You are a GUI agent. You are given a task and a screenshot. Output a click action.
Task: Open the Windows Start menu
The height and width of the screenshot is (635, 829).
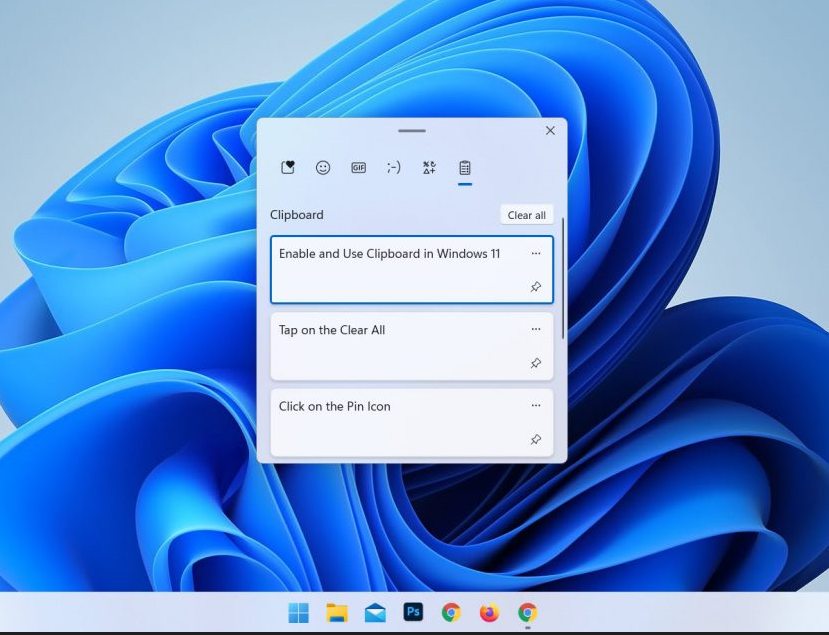click(296, 613)
